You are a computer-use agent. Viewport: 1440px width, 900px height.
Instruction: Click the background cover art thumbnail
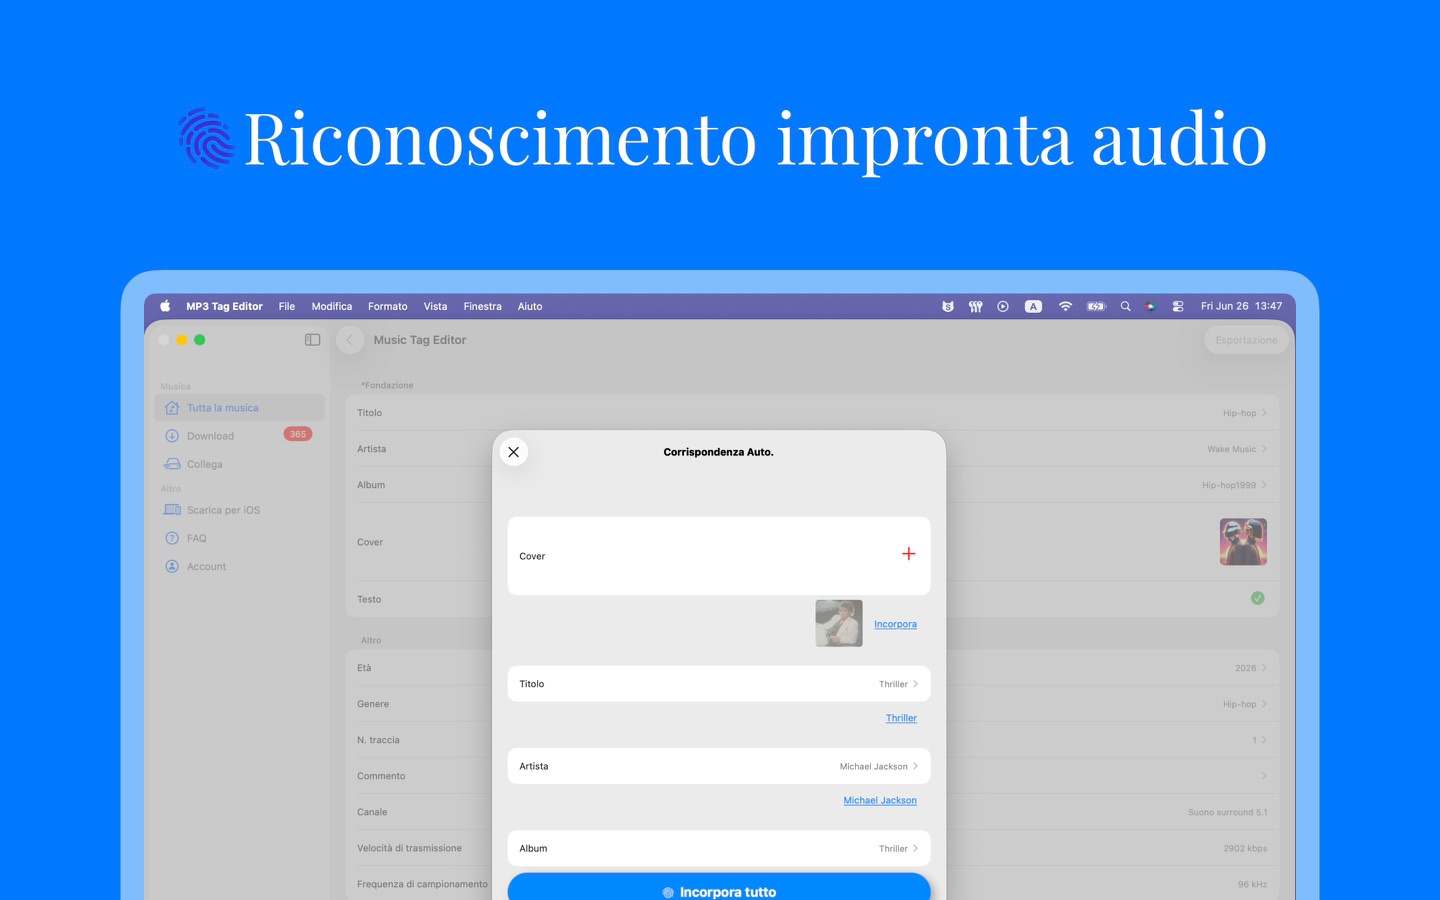pos(1243,542)
